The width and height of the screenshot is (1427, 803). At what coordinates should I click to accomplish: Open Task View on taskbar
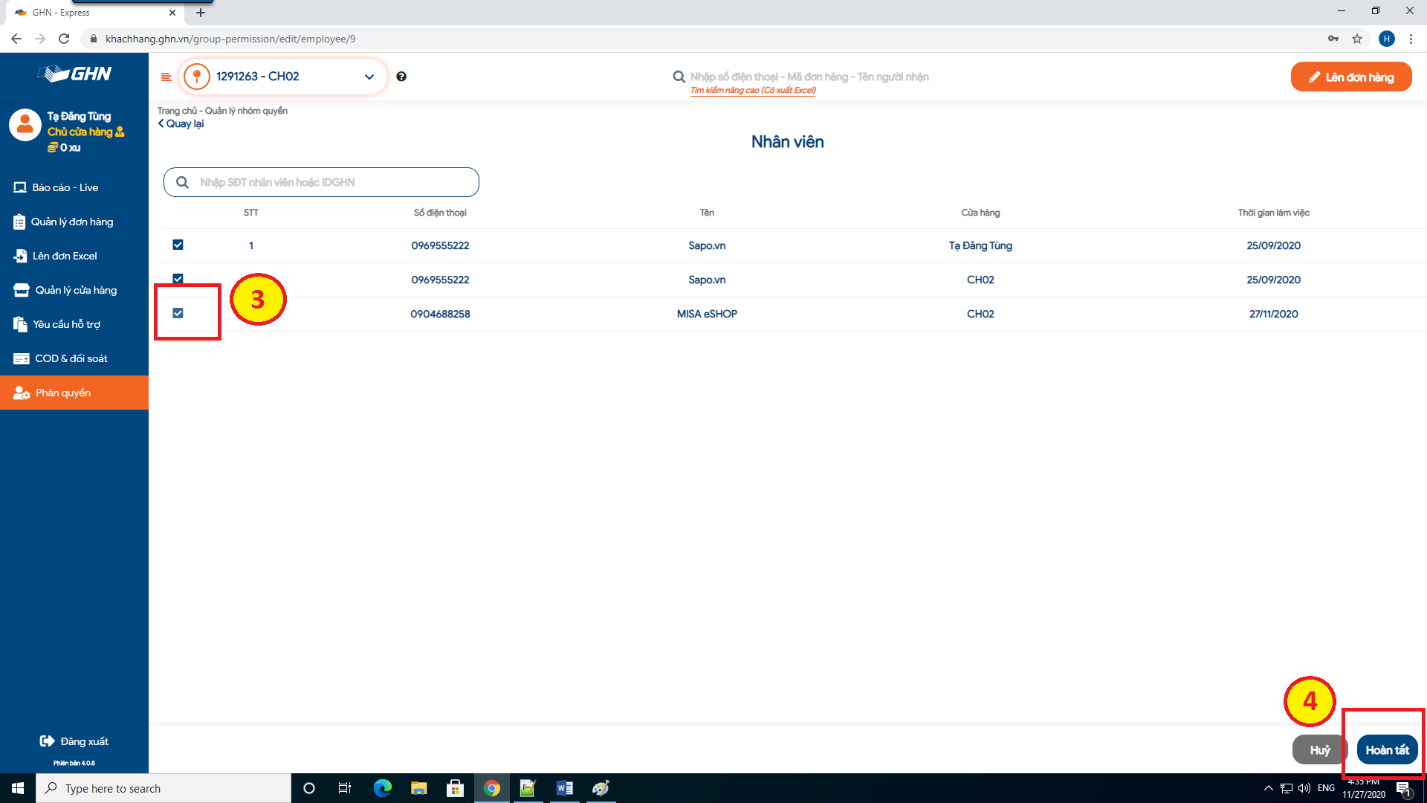coord(345,788)
